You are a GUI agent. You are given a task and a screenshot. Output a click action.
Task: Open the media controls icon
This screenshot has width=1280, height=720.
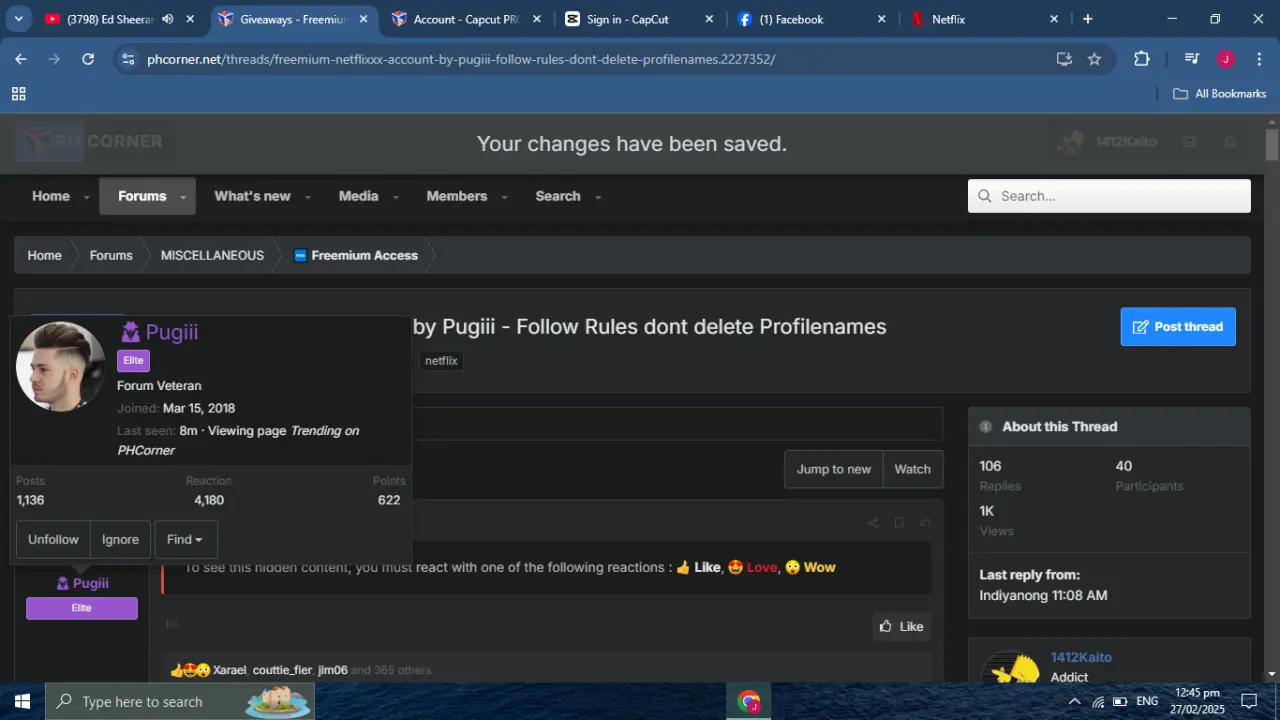tap(1191, 59)
